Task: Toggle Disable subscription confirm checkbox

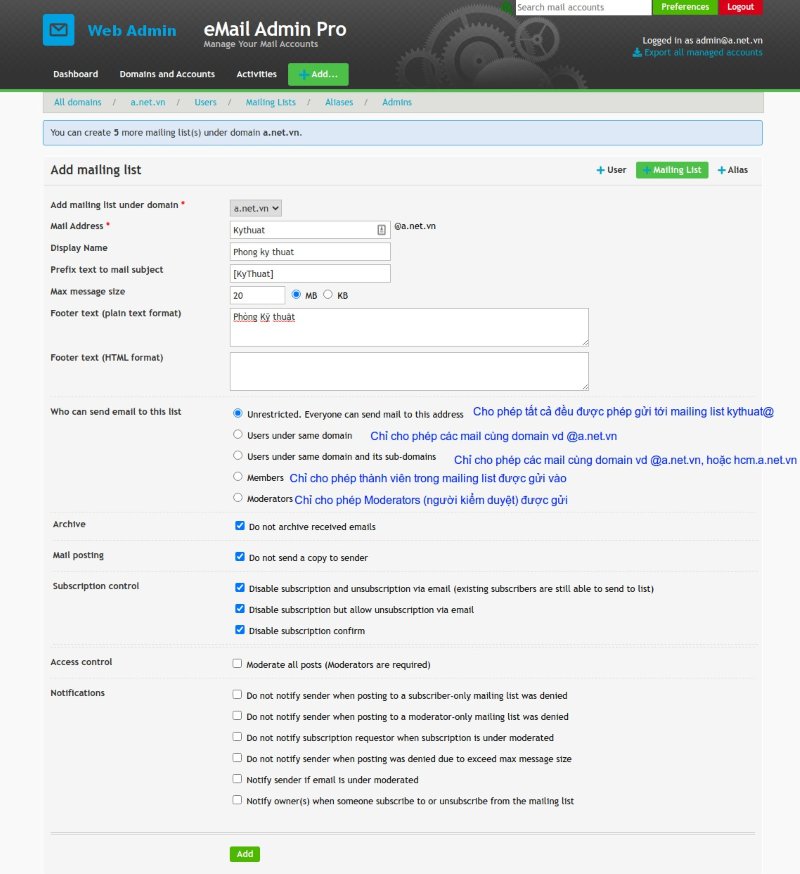Action: tap(240, 630)
